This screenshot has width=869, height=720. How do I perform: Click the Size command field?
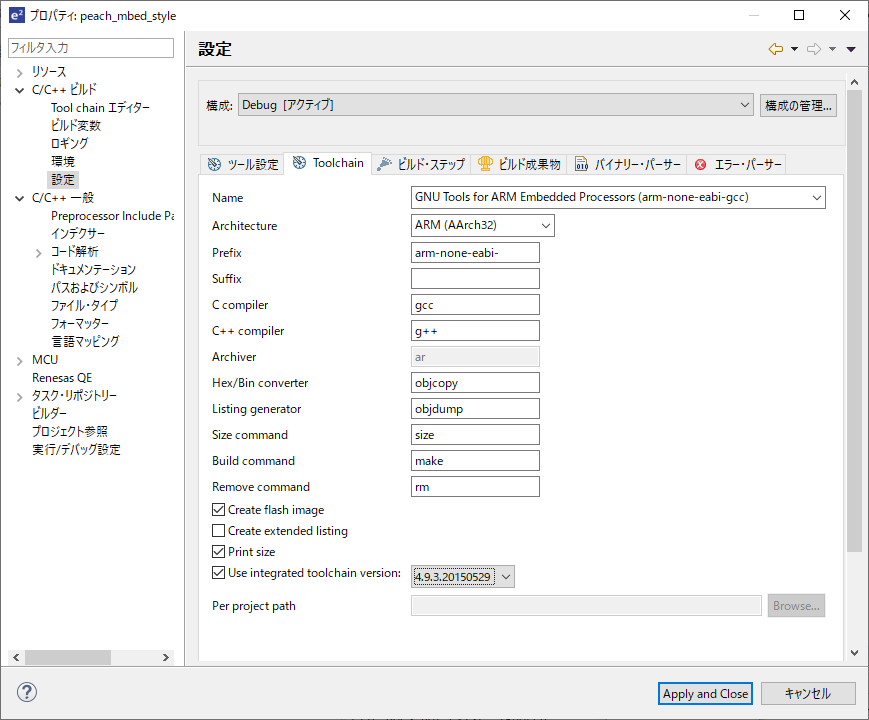tap(475, 435)
